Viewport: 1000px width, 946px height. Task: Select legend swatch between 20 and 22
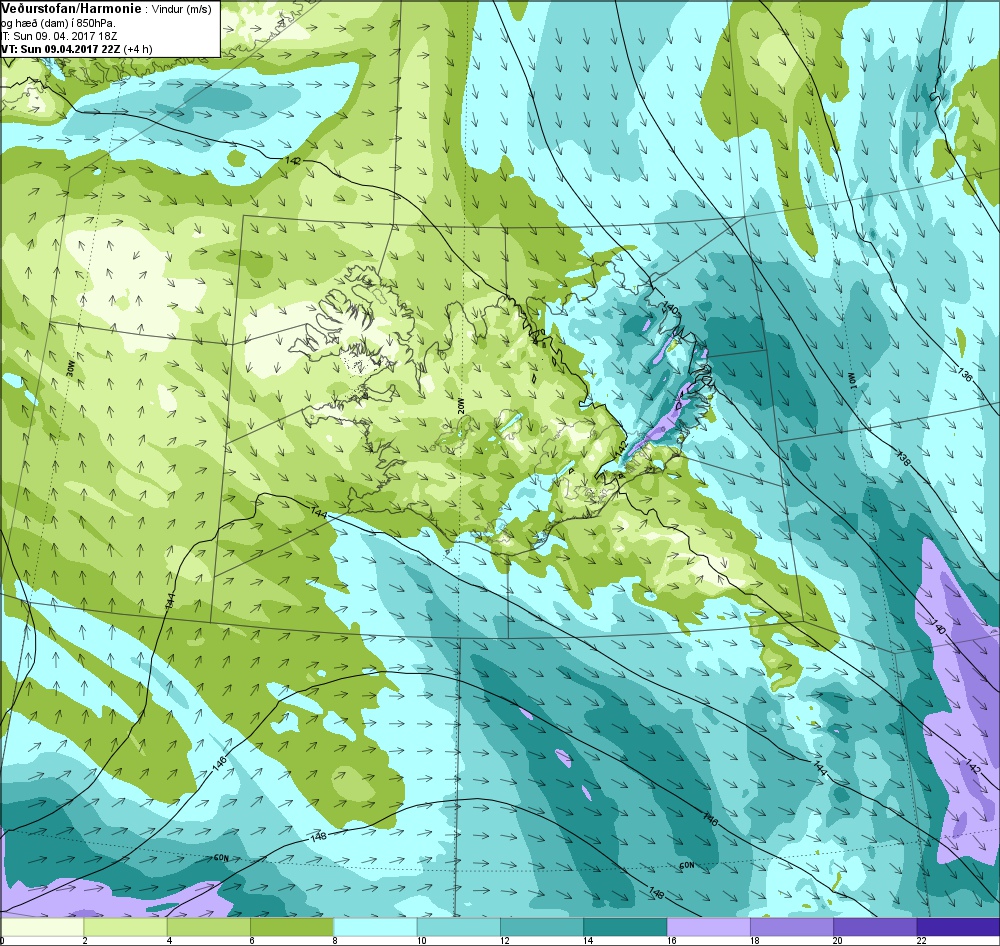[875, 926]
